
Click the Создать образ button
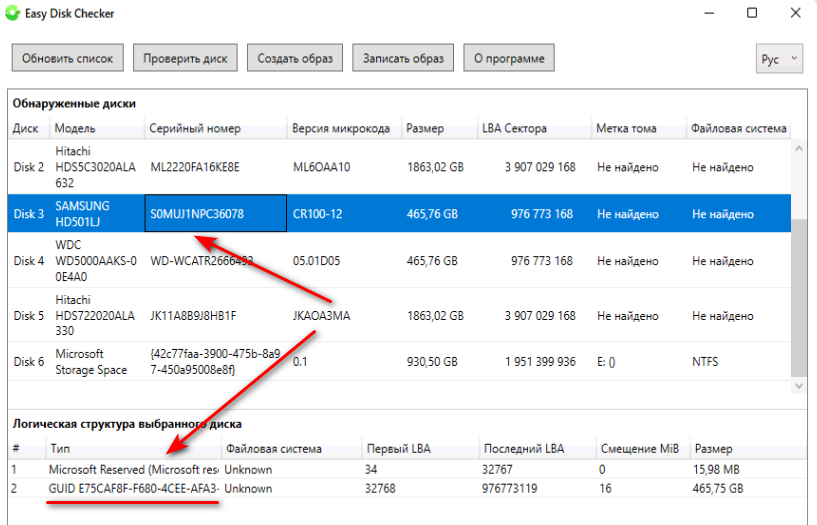click(x=295, y=59)
